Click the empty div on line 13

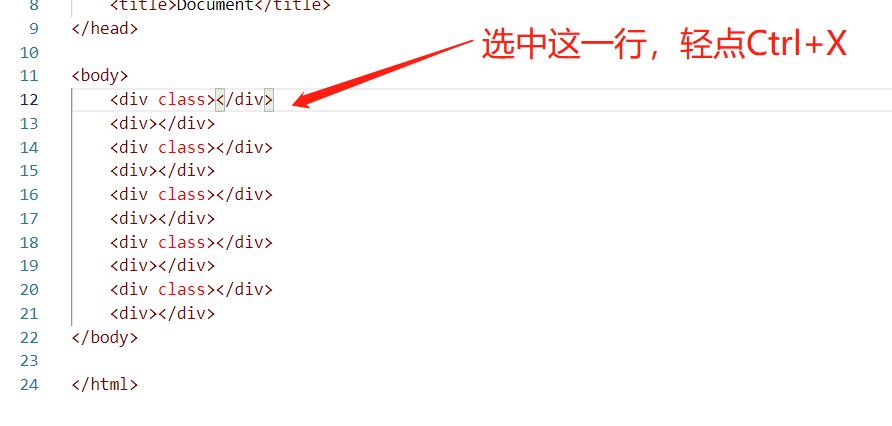[x=163, y=124]
